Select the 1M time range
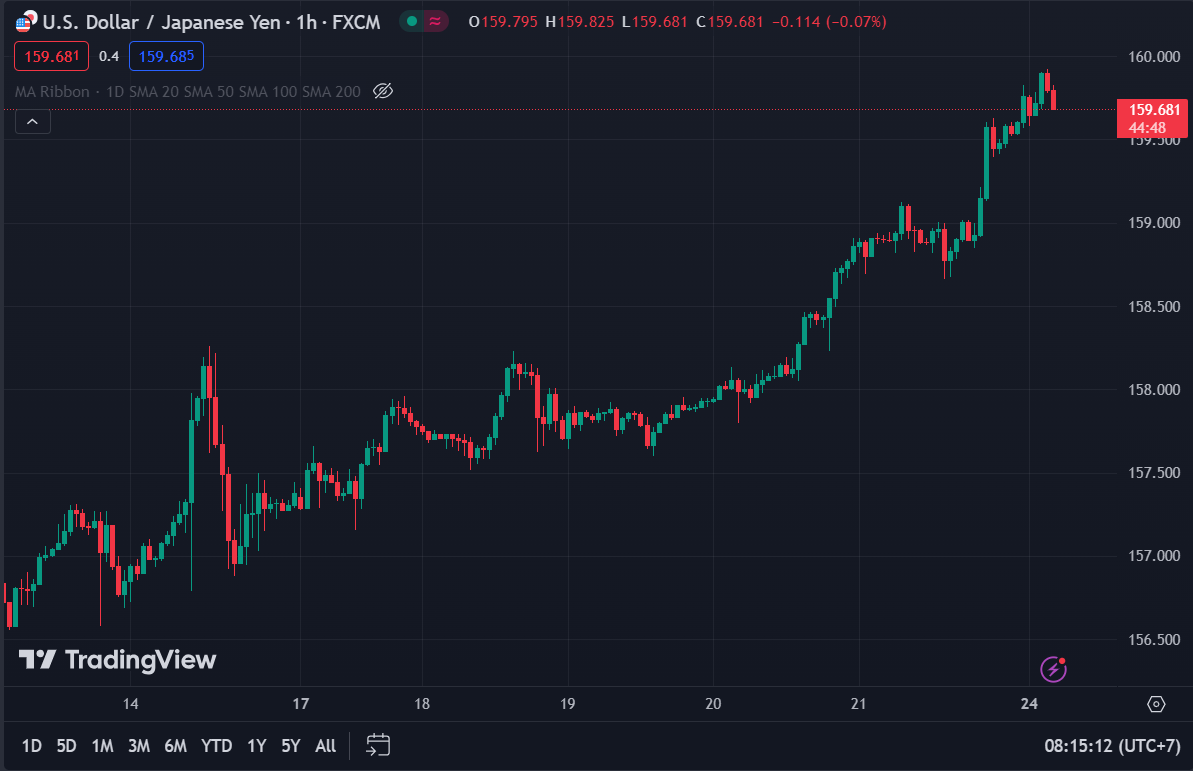Screen dimensions: 1193x771 102,746
